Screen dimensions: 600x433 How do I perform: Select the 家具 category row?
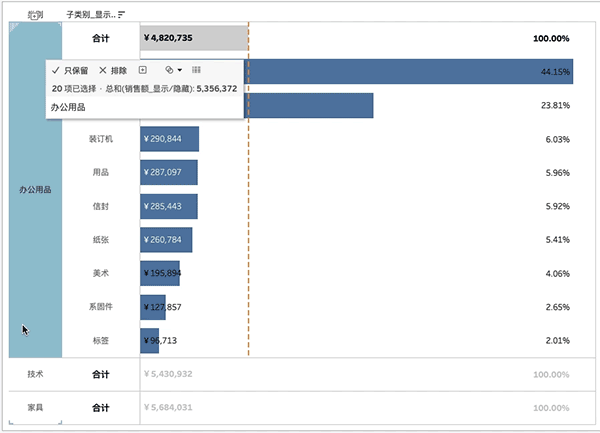point(35,408)
